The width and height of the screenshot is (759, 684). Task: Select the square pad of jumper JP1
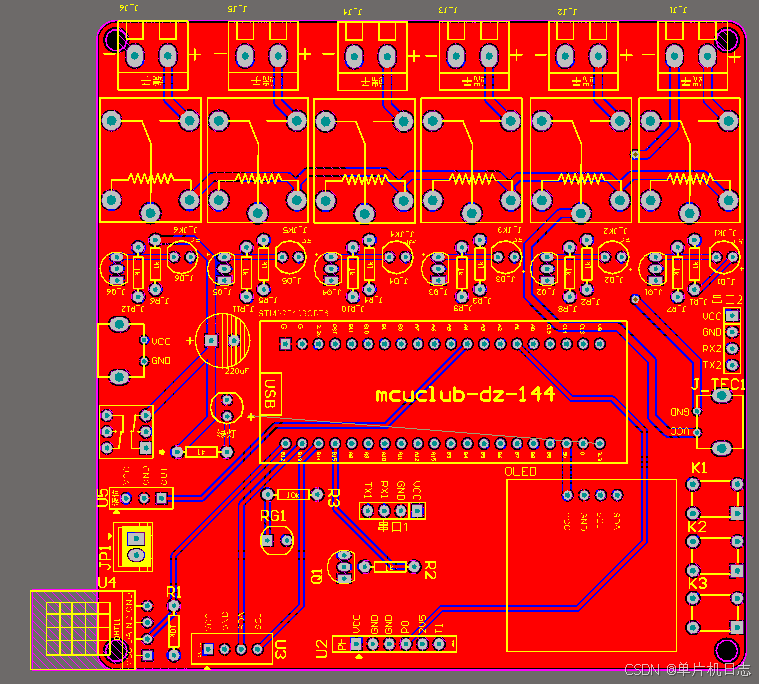coord(136,538)
